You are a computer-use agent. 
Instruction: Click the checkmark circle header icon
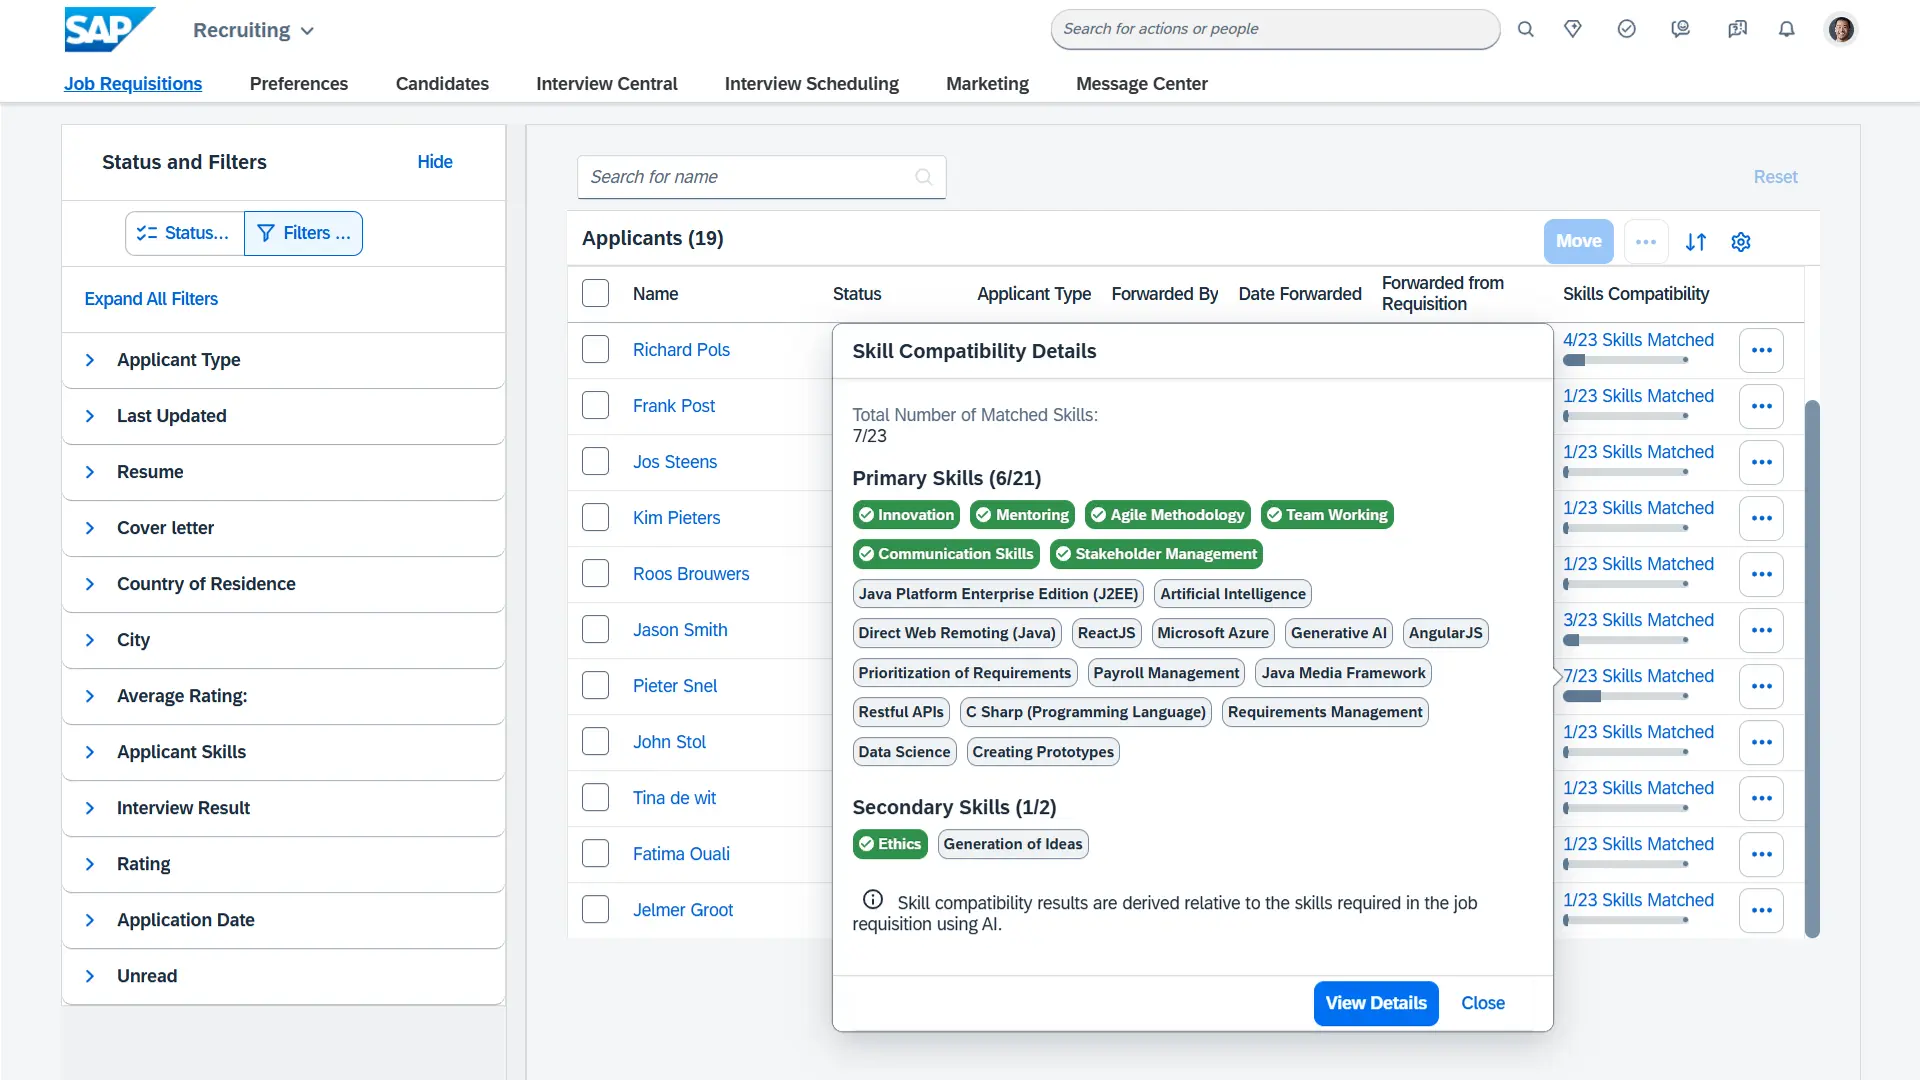(x=1627, y=29)
